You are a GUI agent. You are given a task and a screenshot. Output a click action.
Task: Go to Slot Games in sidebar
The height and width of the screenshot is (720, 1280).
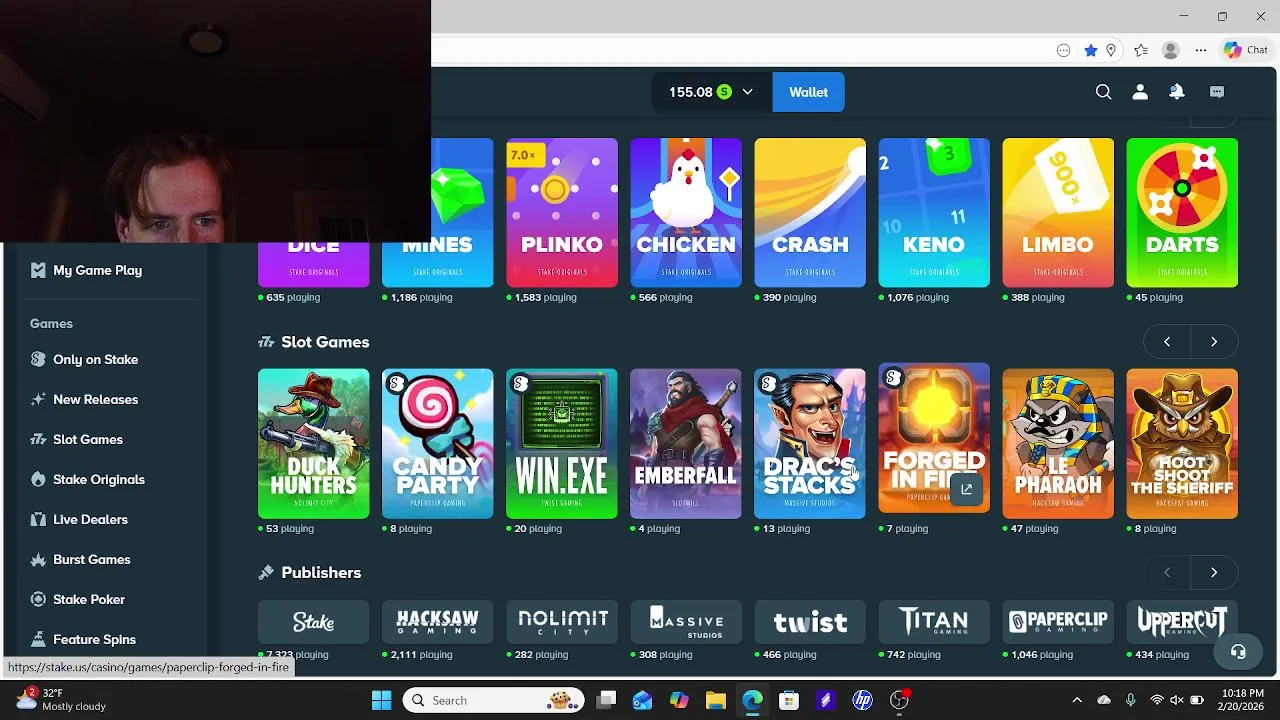click(x=88, y=439)
